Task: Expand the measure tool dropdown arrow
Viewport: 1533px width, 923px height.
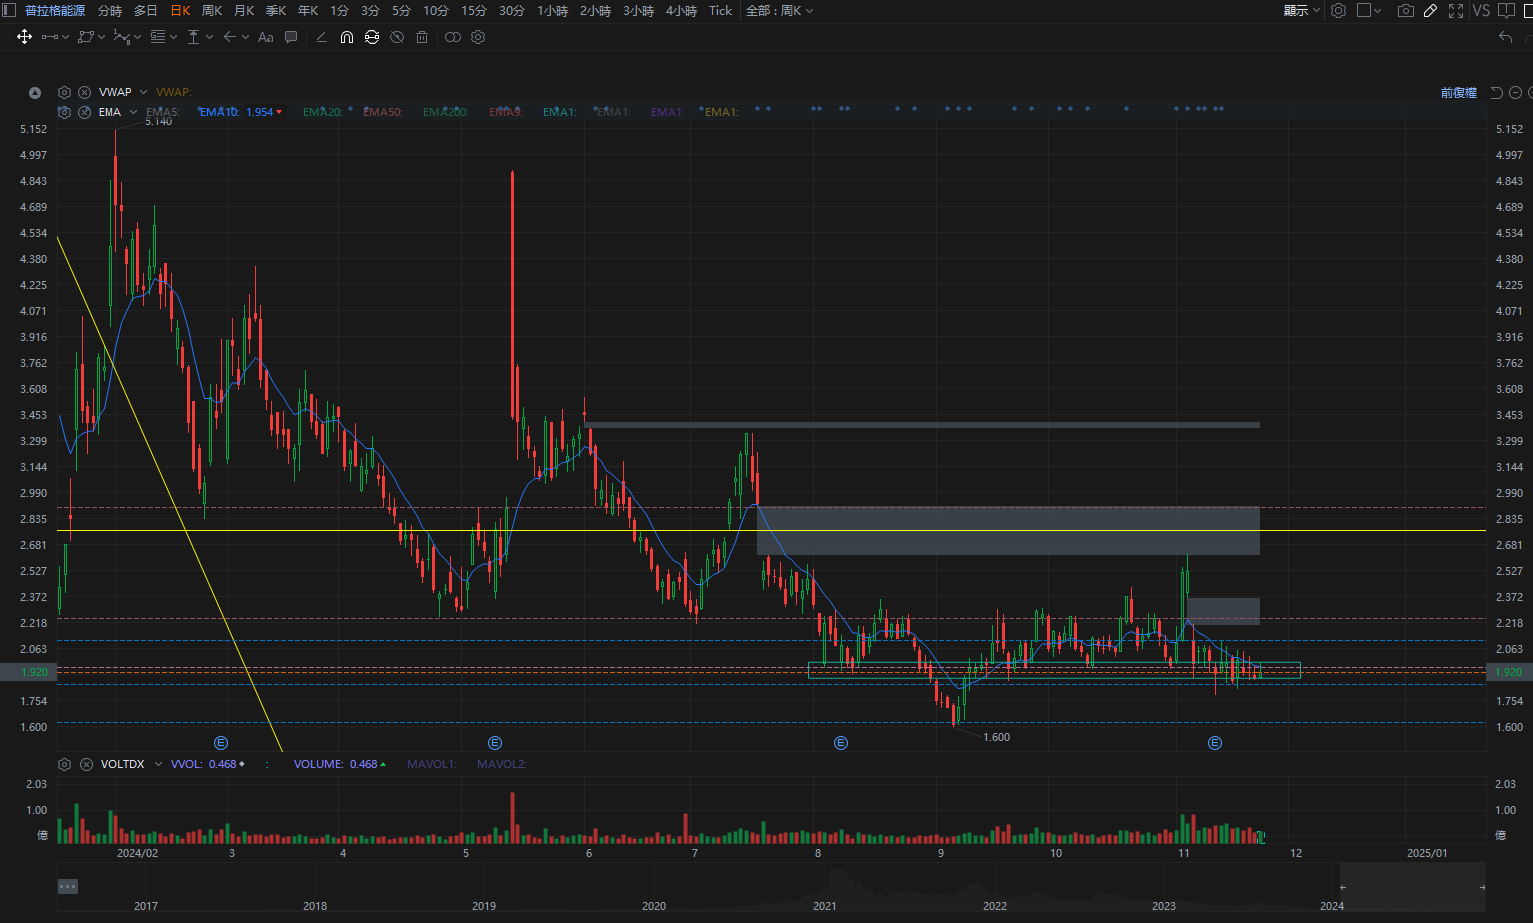Action: click(209, 37)
